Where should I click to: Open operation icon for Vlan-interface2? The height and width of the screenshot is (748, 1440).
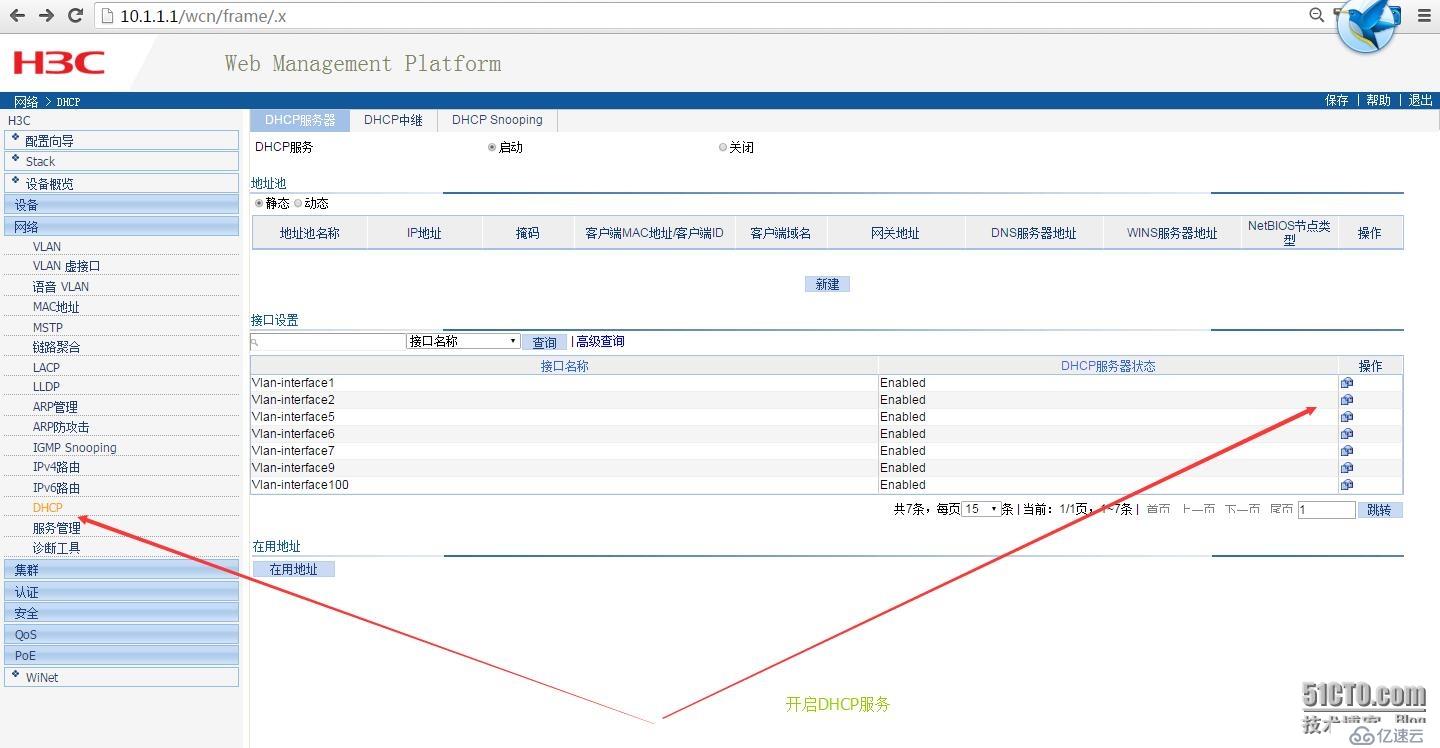pos(1347,400)
